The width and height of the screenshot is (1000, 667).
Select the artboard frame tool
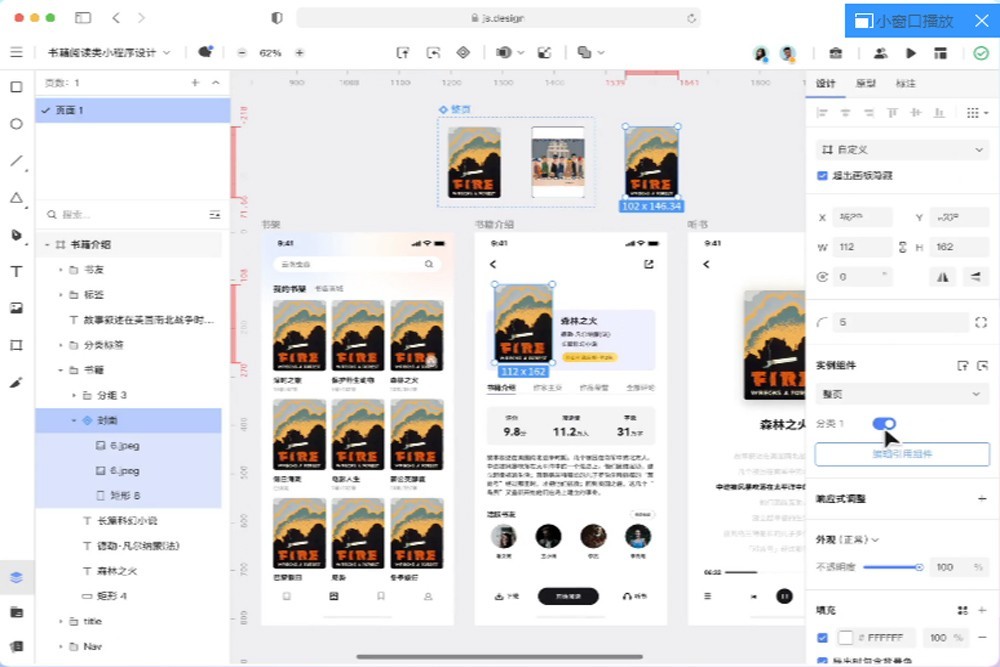click(x=17, y=345)
